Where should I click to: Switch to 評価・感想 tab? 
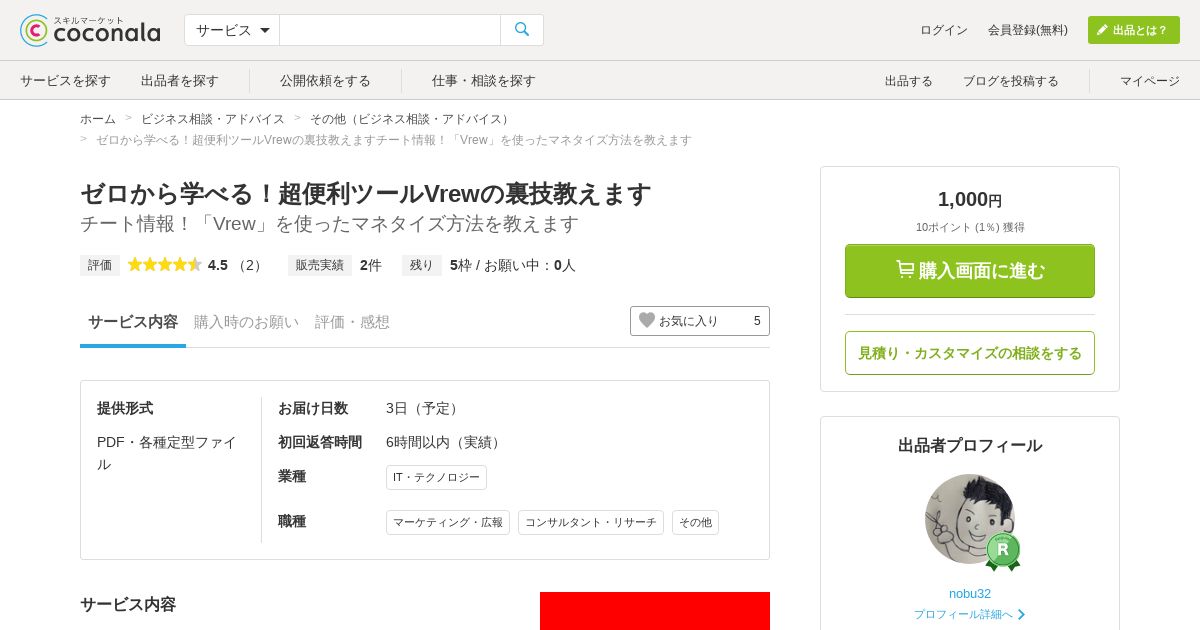point(352,322)
